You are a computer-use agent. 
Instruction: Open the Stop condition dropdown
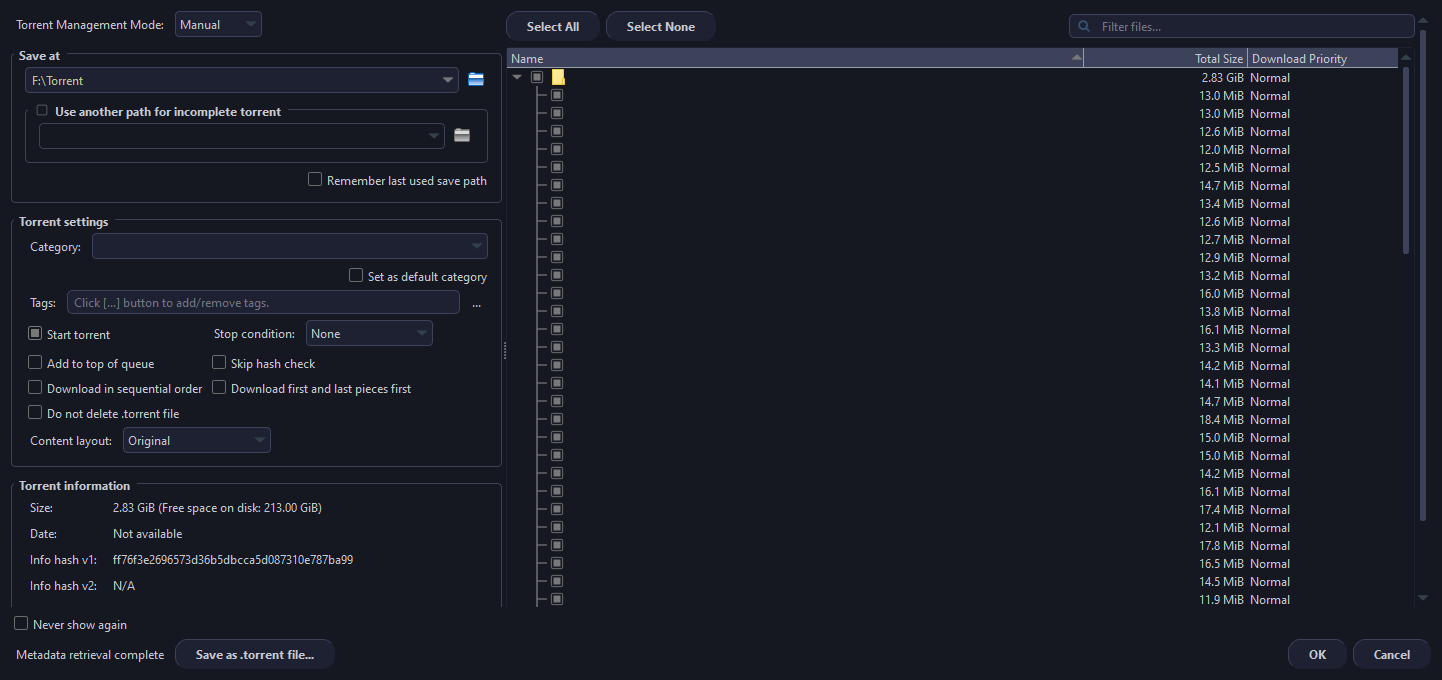(369, 334)
